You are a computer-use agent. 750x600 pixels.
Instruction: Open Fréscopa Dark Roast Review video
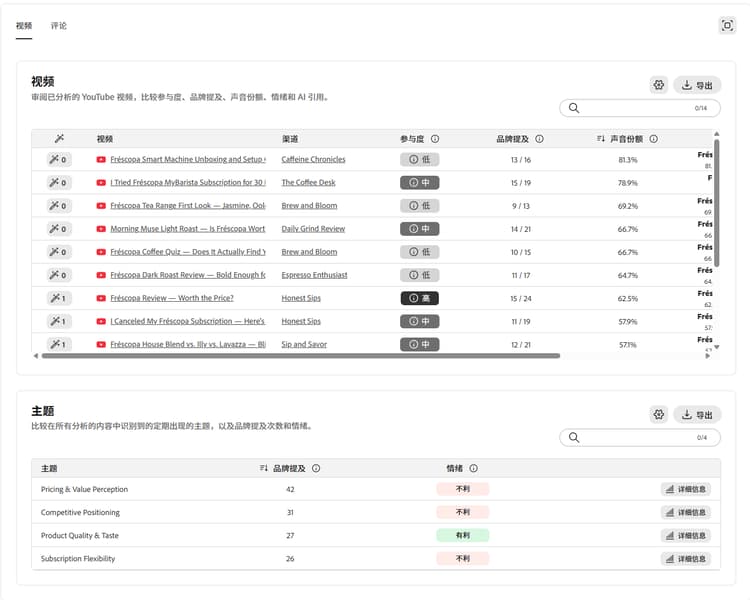[188, 275]
